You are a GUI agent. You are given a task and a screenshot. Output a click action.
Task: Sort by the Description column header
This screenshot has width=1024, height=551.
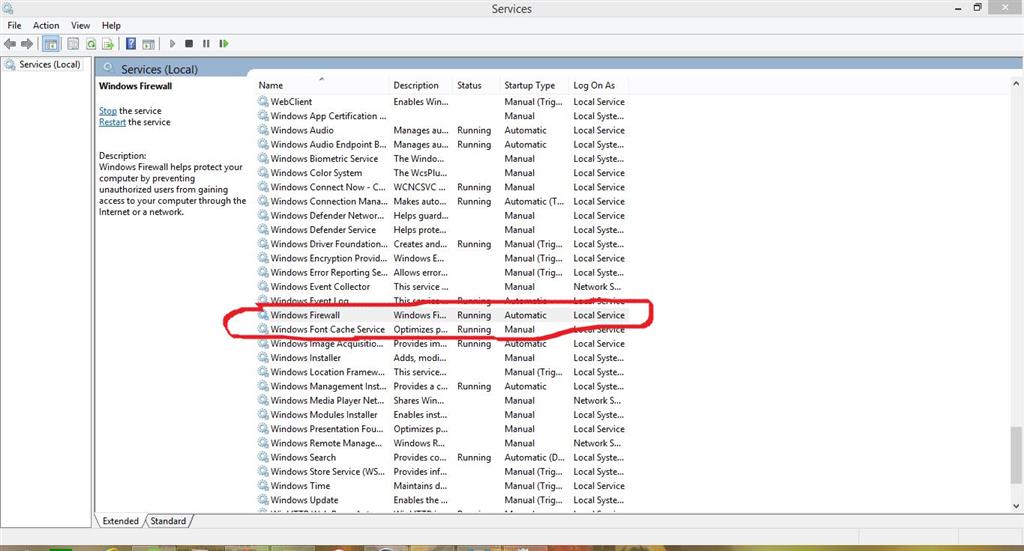tap(422, 86)
